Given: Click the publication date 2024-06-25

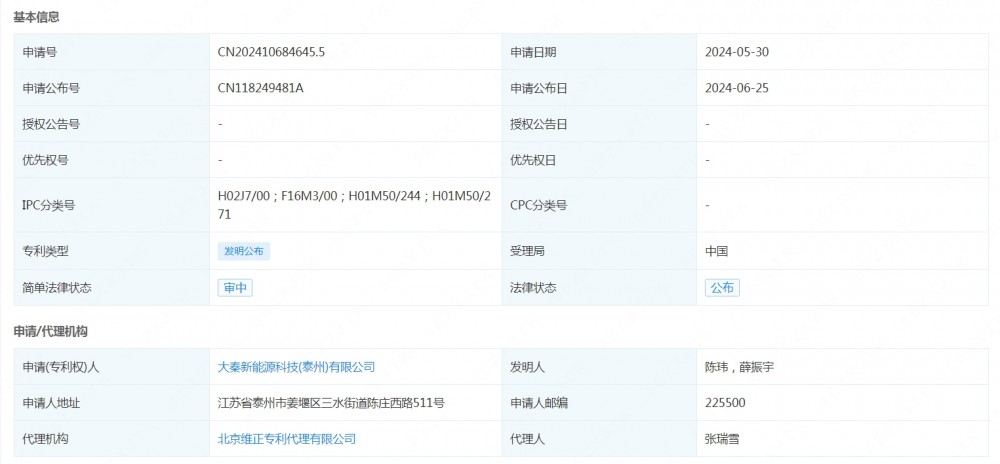Looking at the screenshot, I should [x=736, y=88].
